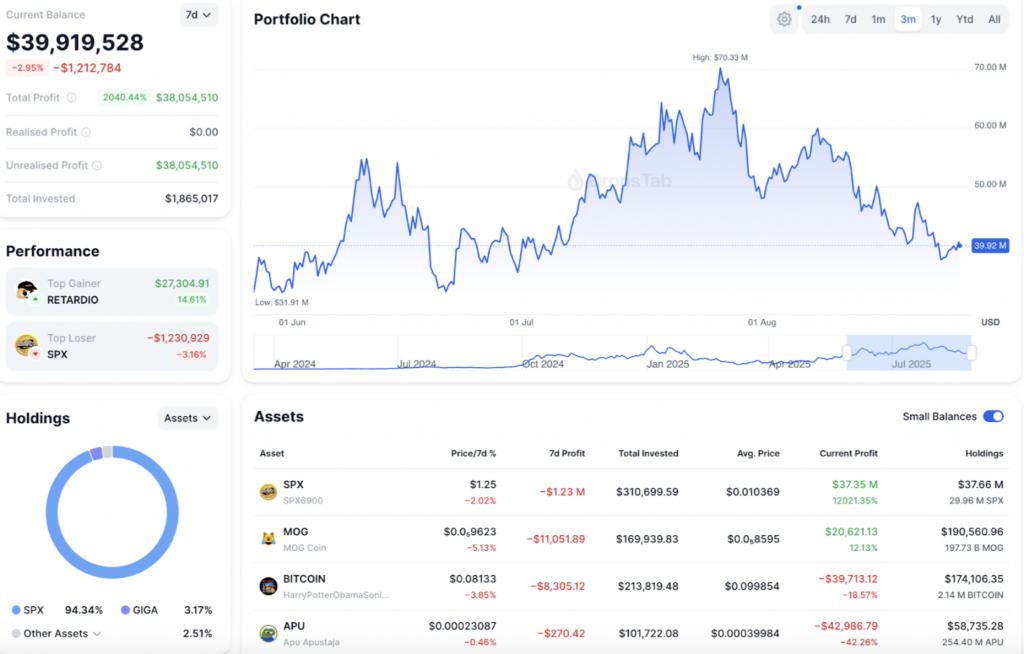Image resolution: width=1024 pixels, height=654 pixels.
Task: Click the -2.95% balance change badge
Action: (x=27, y=68)
